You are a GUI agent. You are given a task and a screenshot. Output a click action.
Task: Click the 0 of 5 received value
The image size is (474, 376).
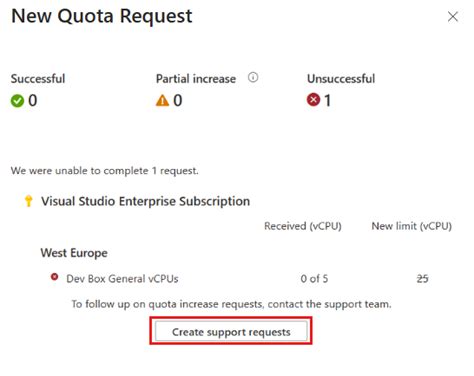pyautogui.click(x=314, y=279)
